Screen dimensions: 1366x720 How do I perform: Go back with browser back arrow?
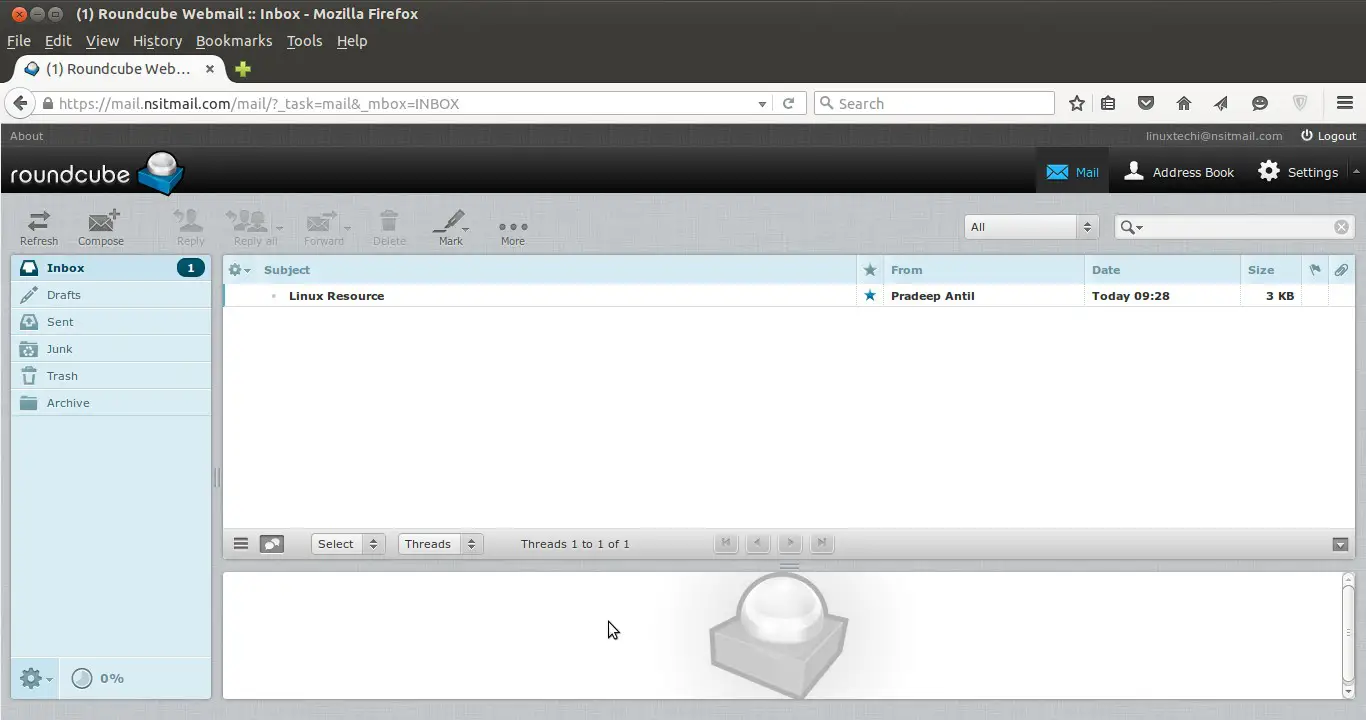pos(20,103)
